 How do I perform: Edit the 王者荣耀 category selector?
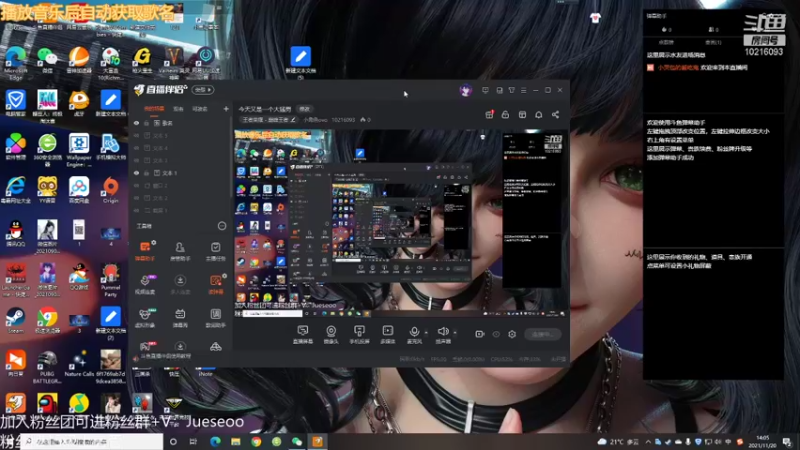tap(268, 120)
